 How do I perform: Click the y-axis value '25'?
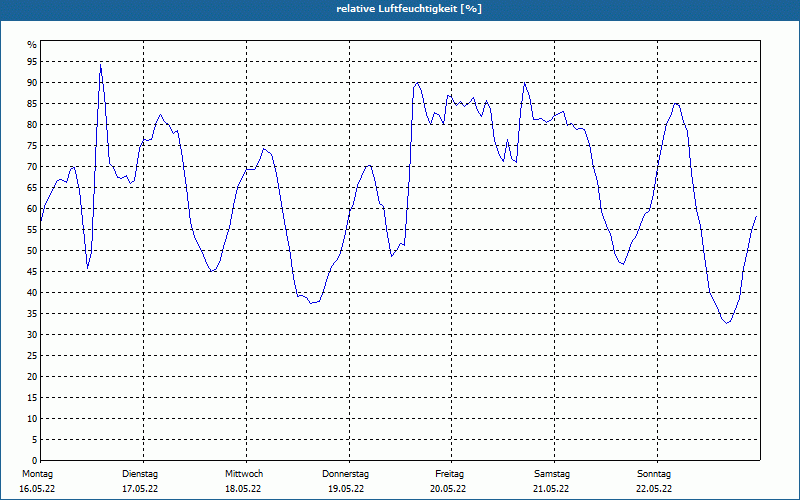click(32, 356)
